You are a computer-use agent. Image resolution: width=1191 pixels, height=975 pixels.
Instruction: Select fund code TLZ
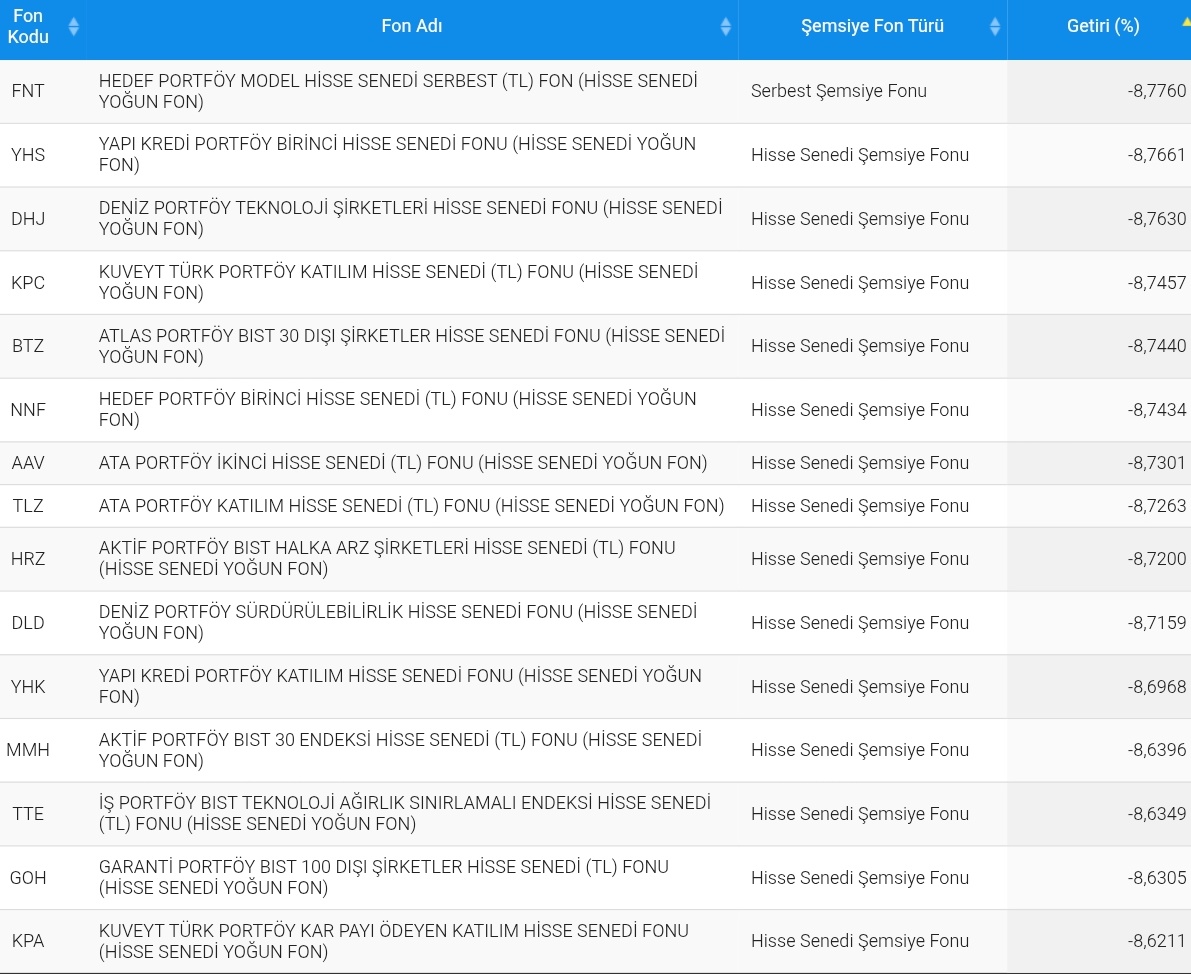[28, 506]
